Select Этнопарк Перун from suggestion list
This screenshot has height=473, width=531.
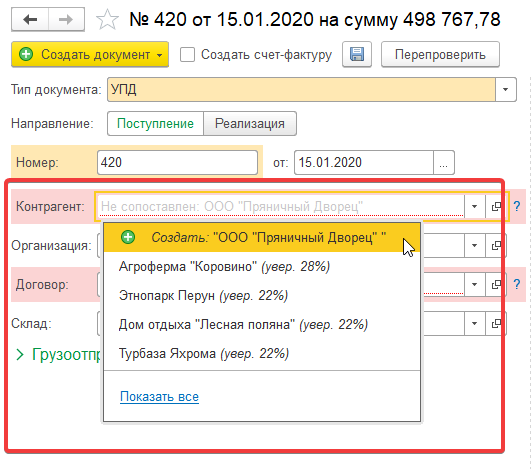tap(262, 296)
